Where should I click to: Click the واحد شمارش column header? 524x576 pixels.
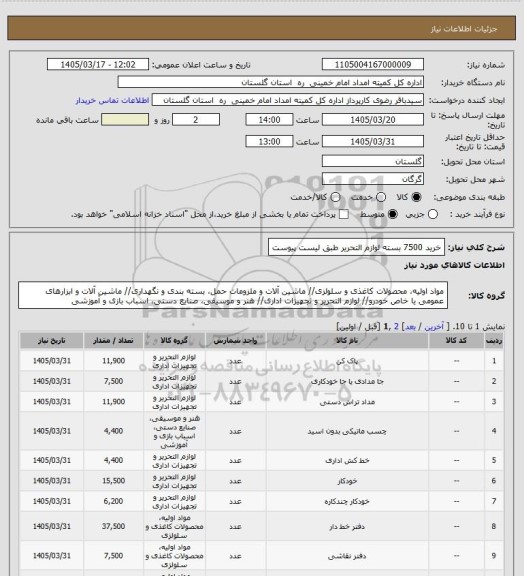235,341
